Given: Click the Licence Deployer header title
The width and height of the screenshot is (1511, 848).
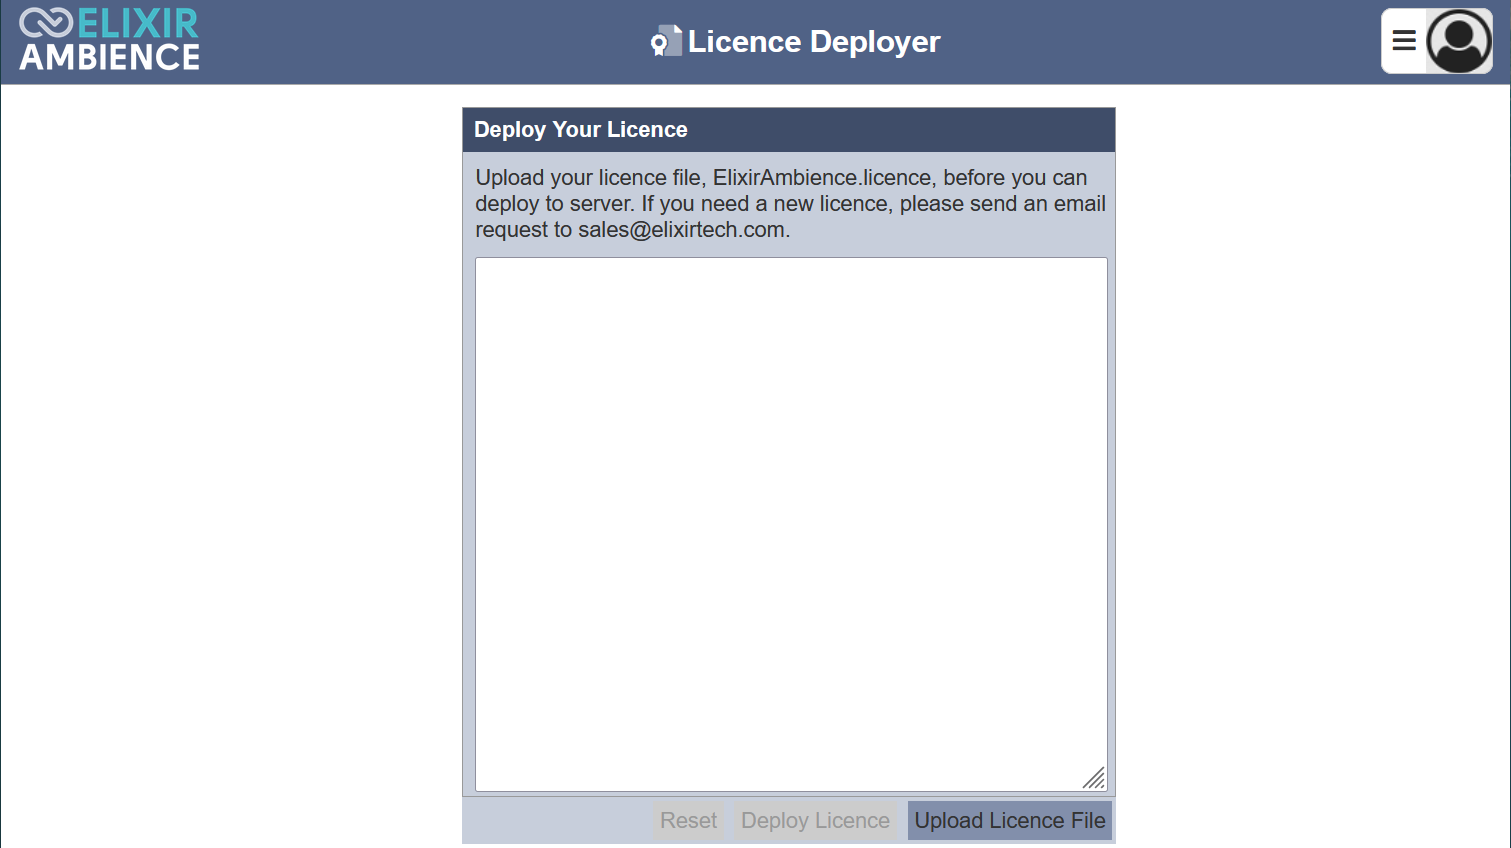Looking at the screenshot, I should click(x=814, y=42).
